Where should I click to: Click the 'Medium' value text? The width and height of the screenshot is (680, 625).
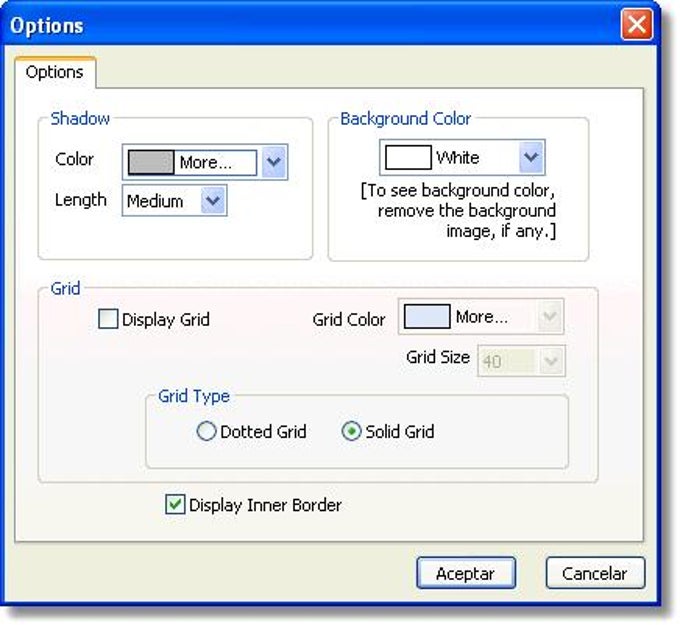(155, 201)
